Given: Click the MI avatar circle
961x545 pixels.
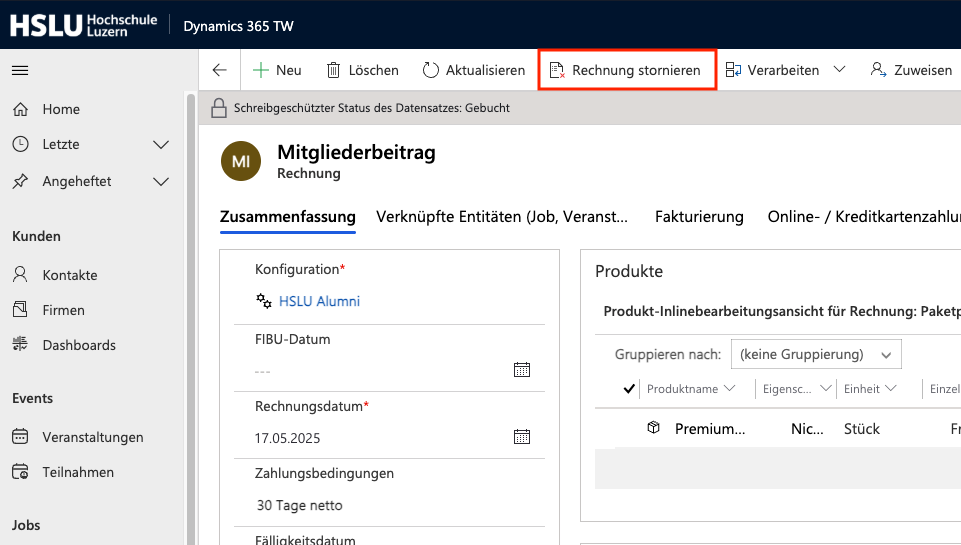Looking at the screenshot, I should coord(240,161).
